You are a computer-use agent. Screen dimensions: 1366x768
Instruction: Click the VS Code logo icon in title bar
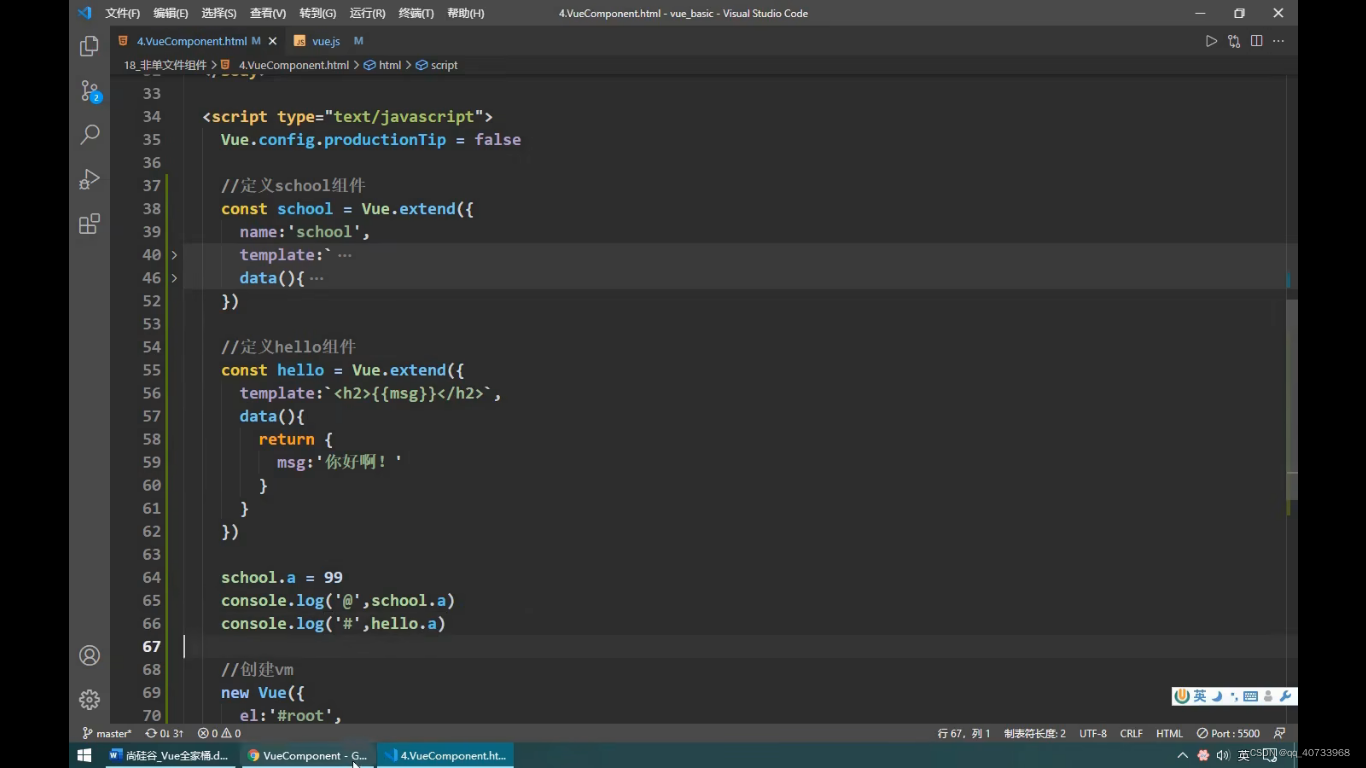(x=84, y=13)
